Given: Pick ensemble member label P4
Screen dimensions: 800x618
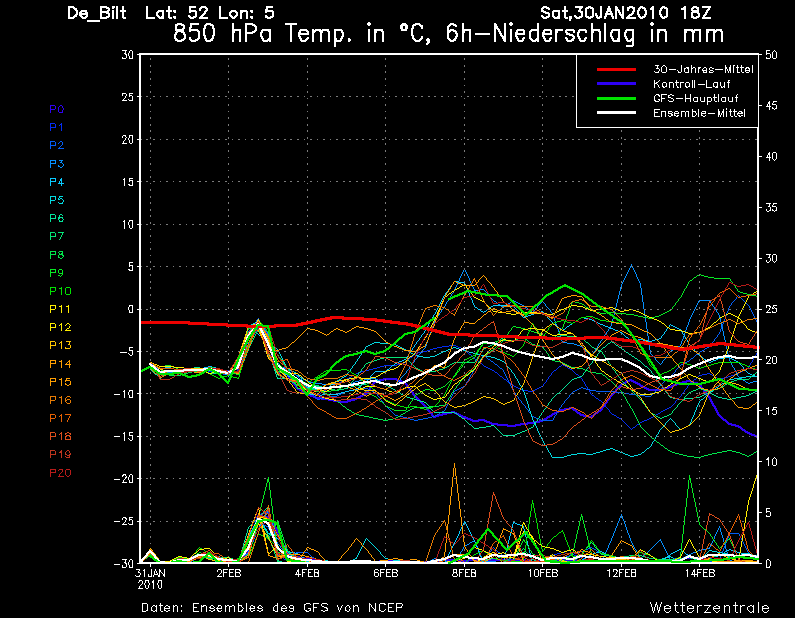Looking at the screenshot, I should coord(57,182).
